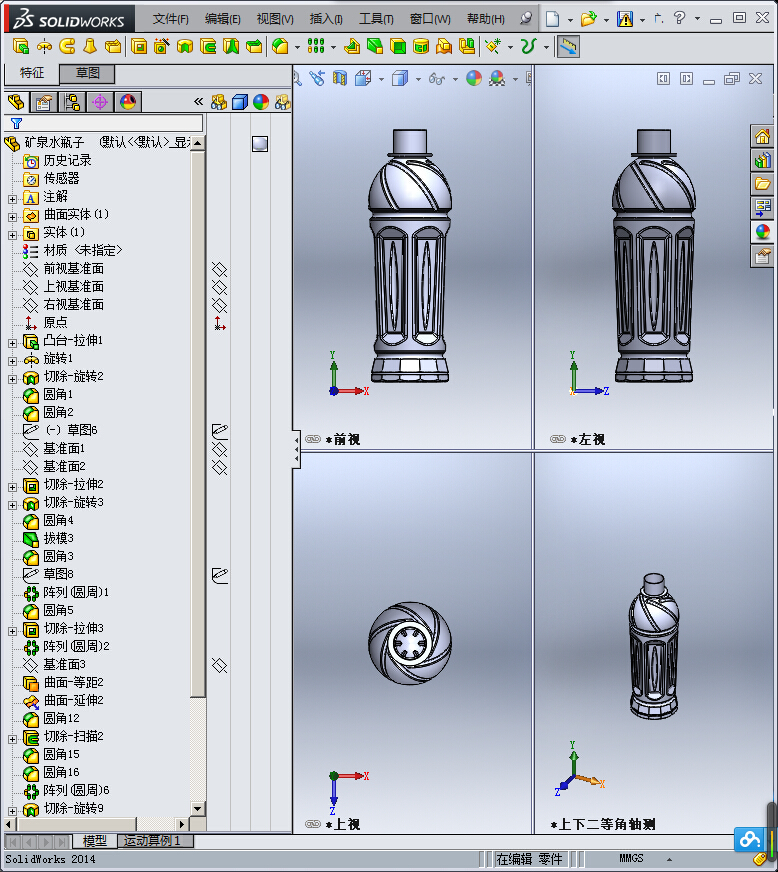Image resolution: width=778 pixels, height=872 pixels.
Task: Open the 工具(T) menu
Action: [x=376, y=19]
